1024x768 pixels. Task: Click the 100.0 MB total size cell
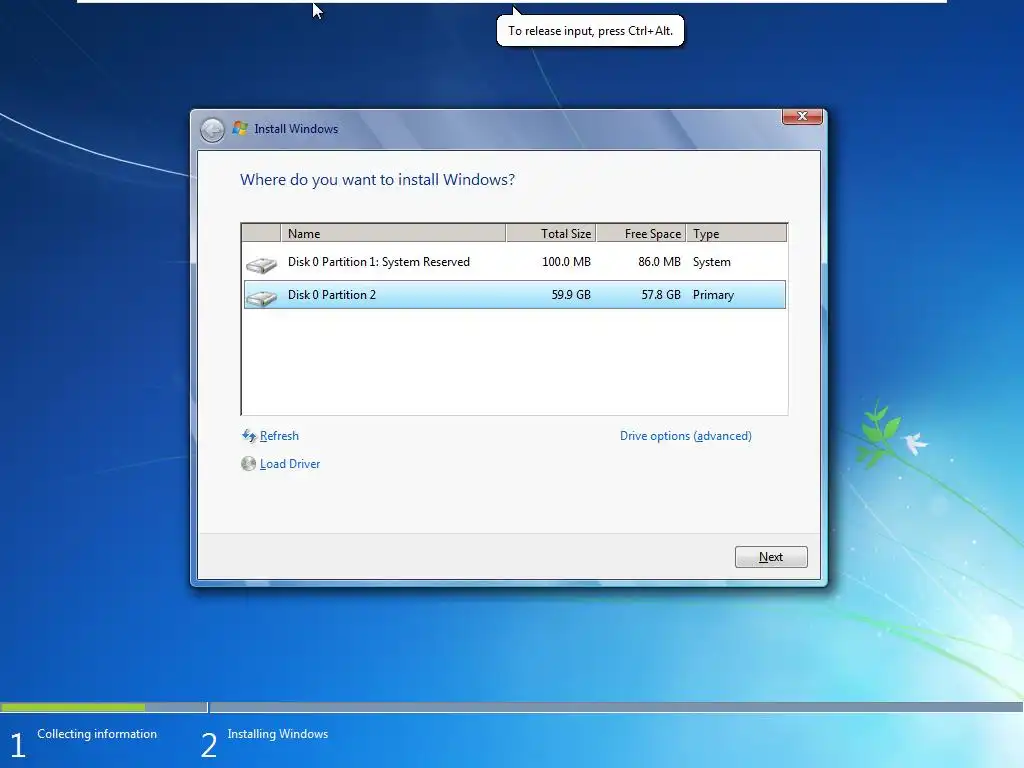coord(566,262)
